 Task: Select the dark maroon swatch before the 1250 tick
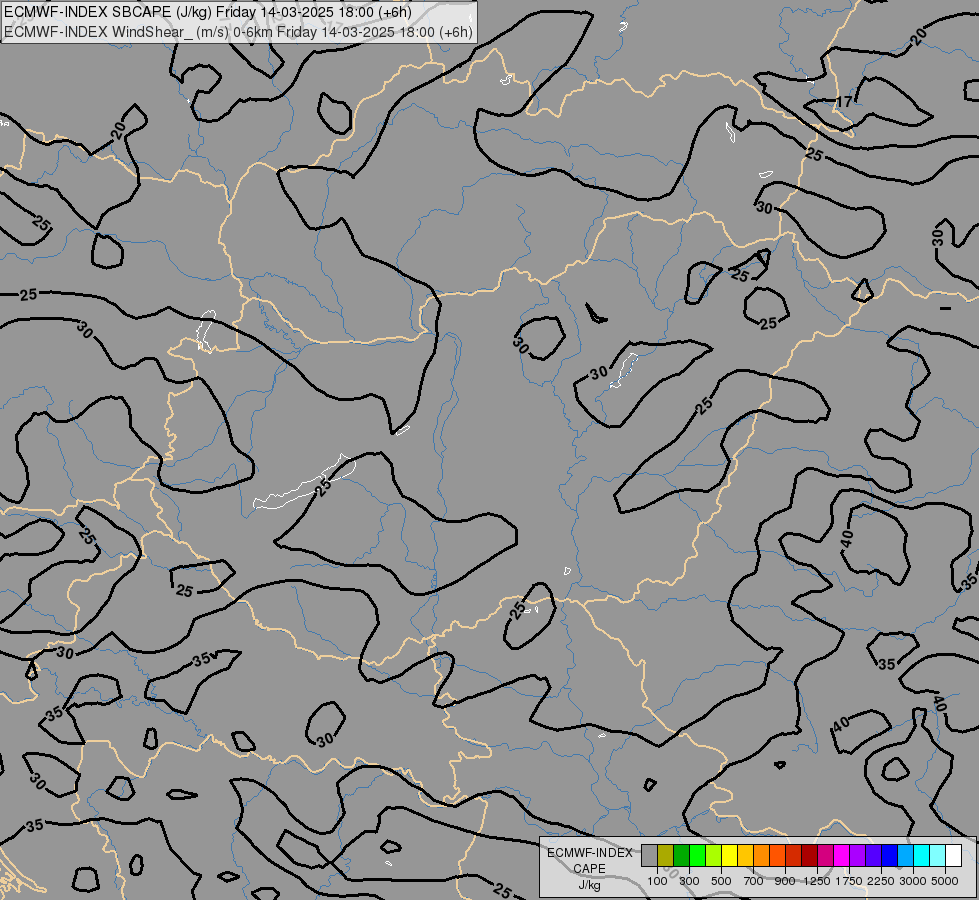(810, 856)
